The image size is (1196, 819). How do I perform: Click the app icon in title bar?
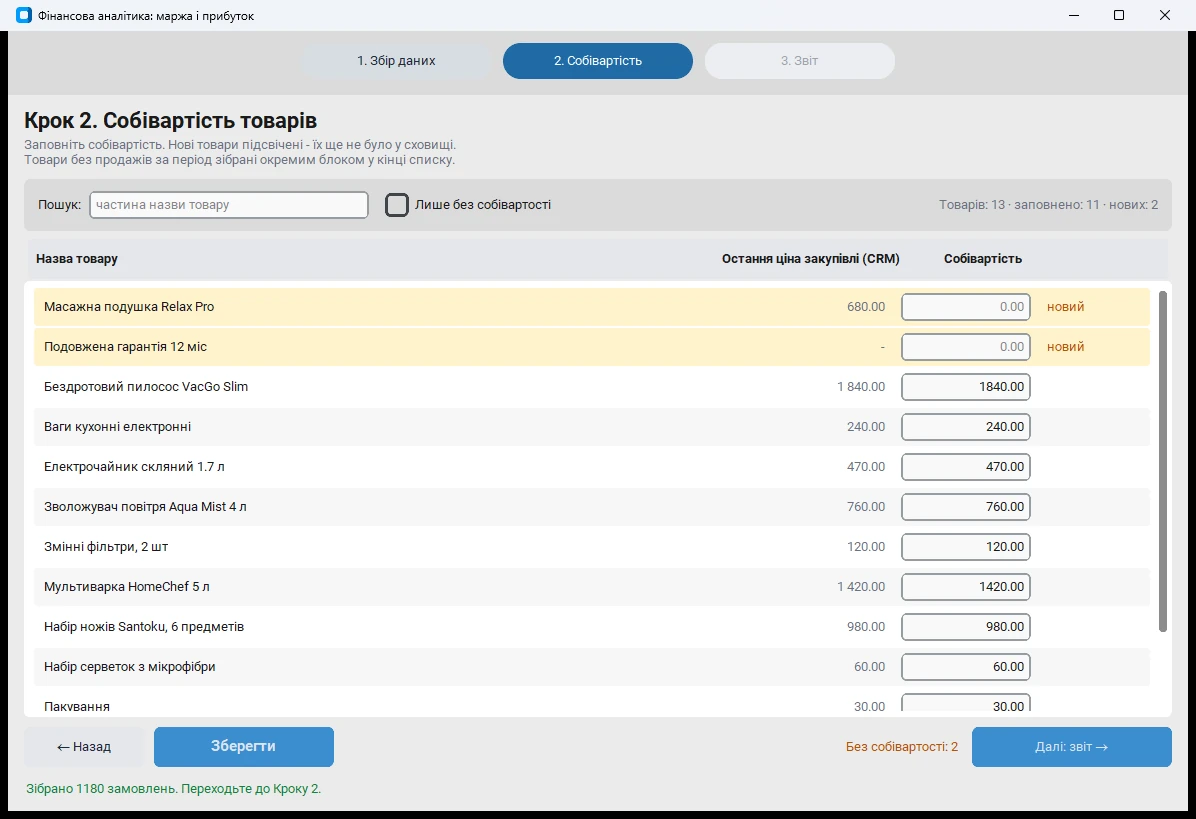(x=24, y=15)
